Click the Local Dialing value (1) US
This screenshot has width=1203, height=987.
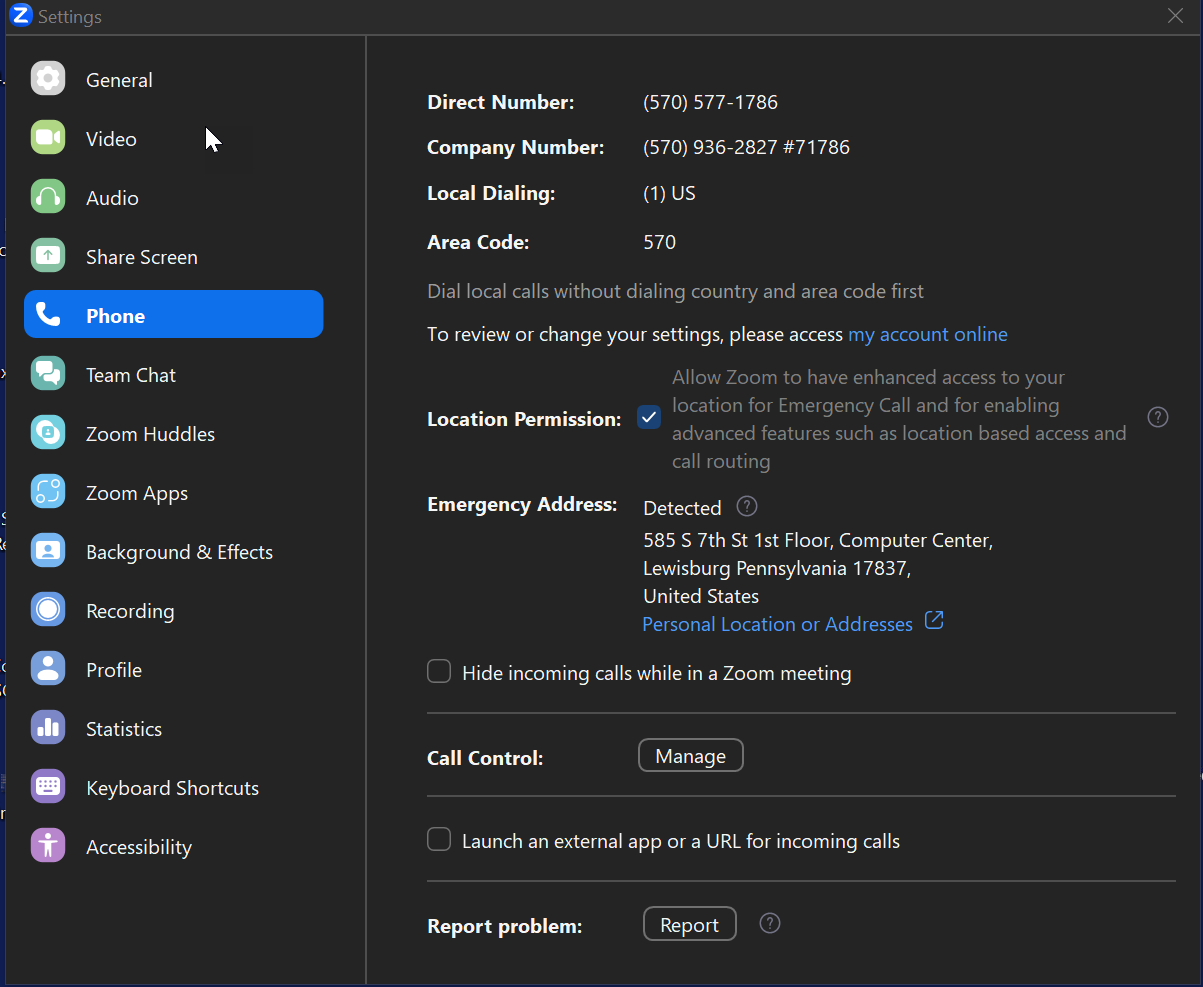coord(669,193)
